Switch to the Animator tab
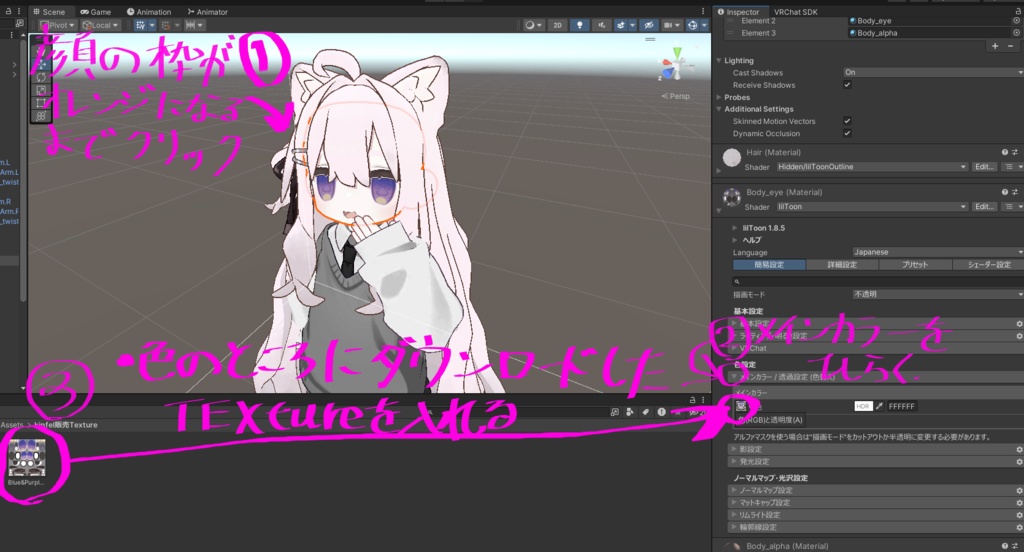 tap(208, 12)
